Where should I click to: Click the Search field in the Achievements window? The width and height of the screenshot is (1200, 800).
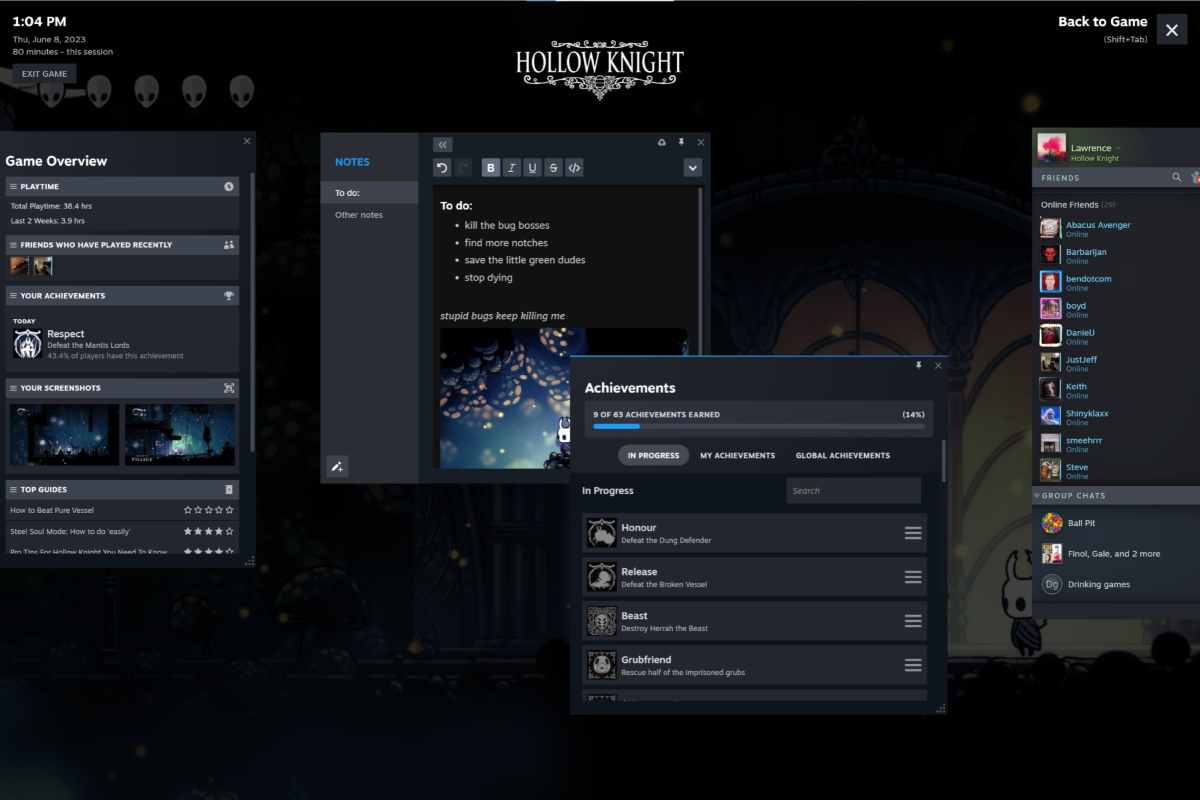click(852, 490)
